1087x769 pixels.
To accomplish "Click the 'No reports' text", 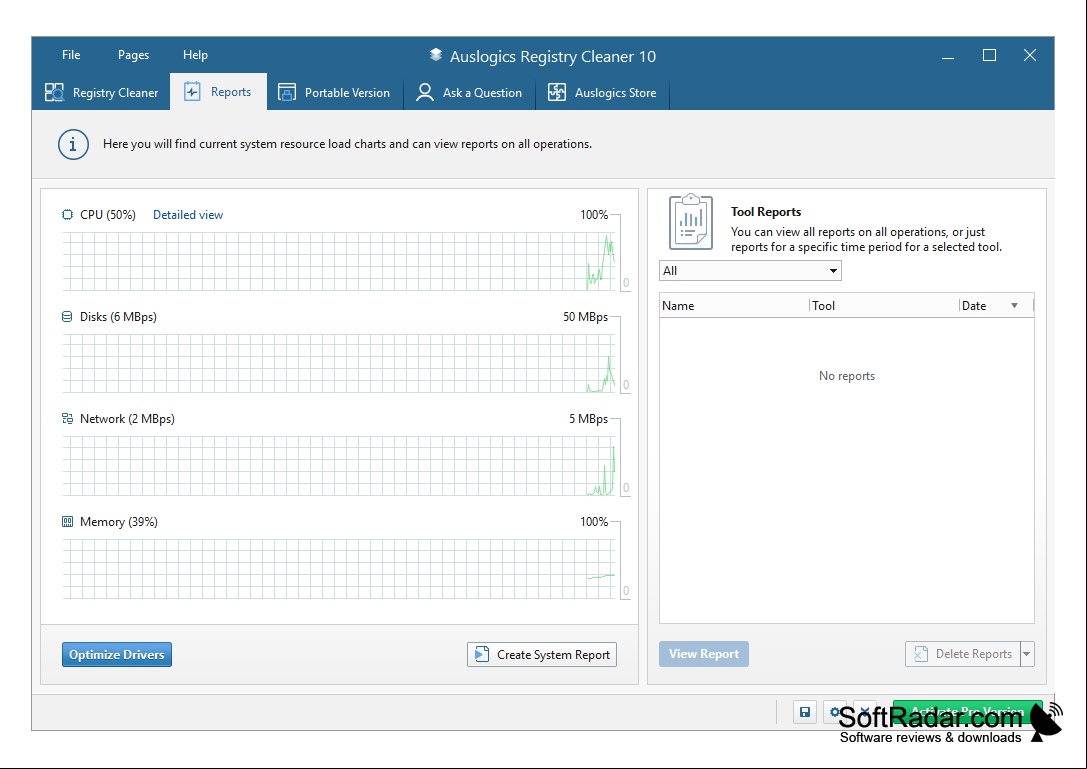I will [x=846, y=376].
